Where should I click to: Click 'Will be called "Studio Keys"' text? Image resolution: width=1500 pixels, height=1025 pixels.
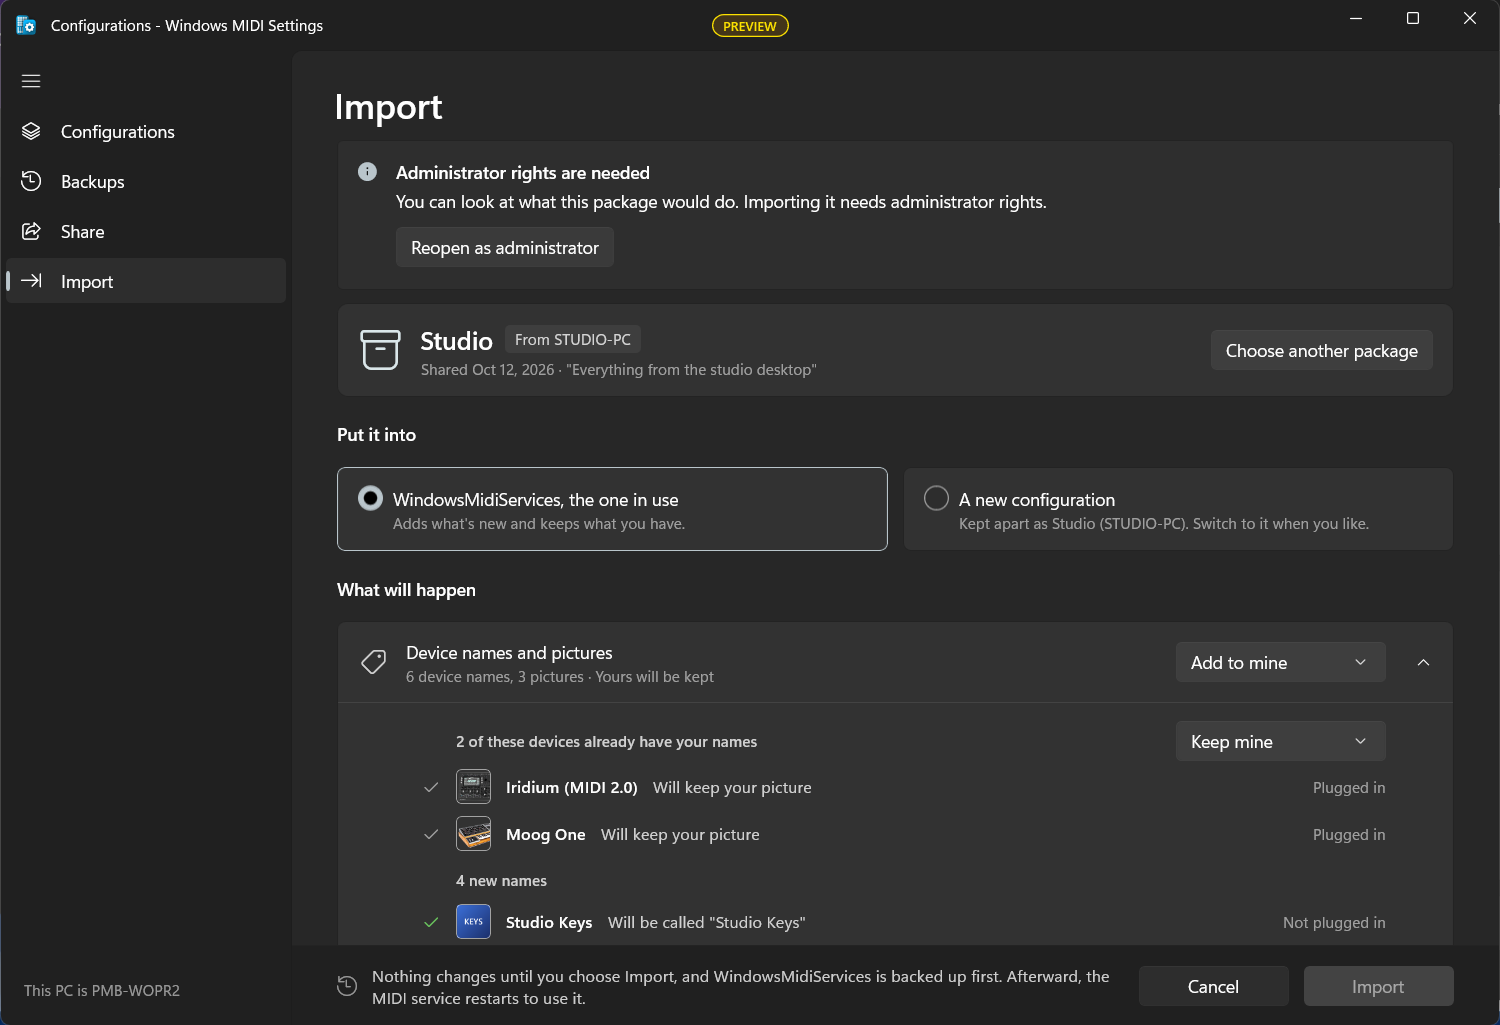point(707,922)
